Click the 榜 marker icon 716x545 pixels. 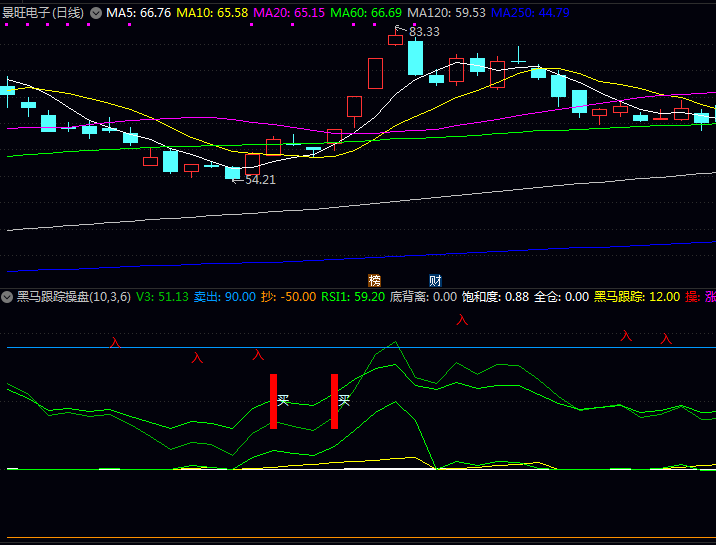pyautogui.click(x=375, y=280)
